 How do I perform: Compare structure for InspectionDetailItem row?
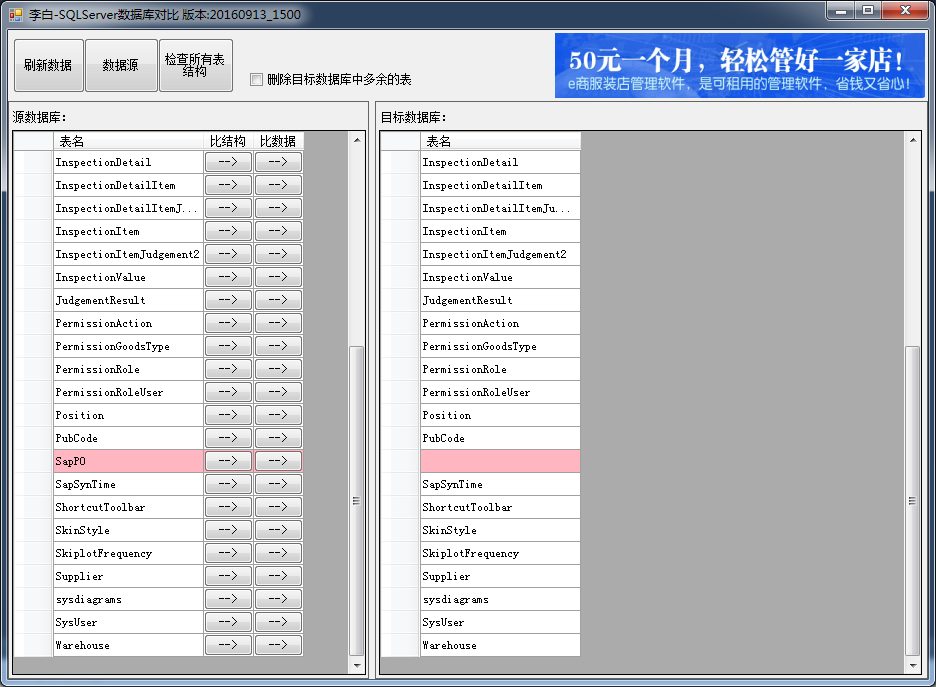click(x=228, y=185)
